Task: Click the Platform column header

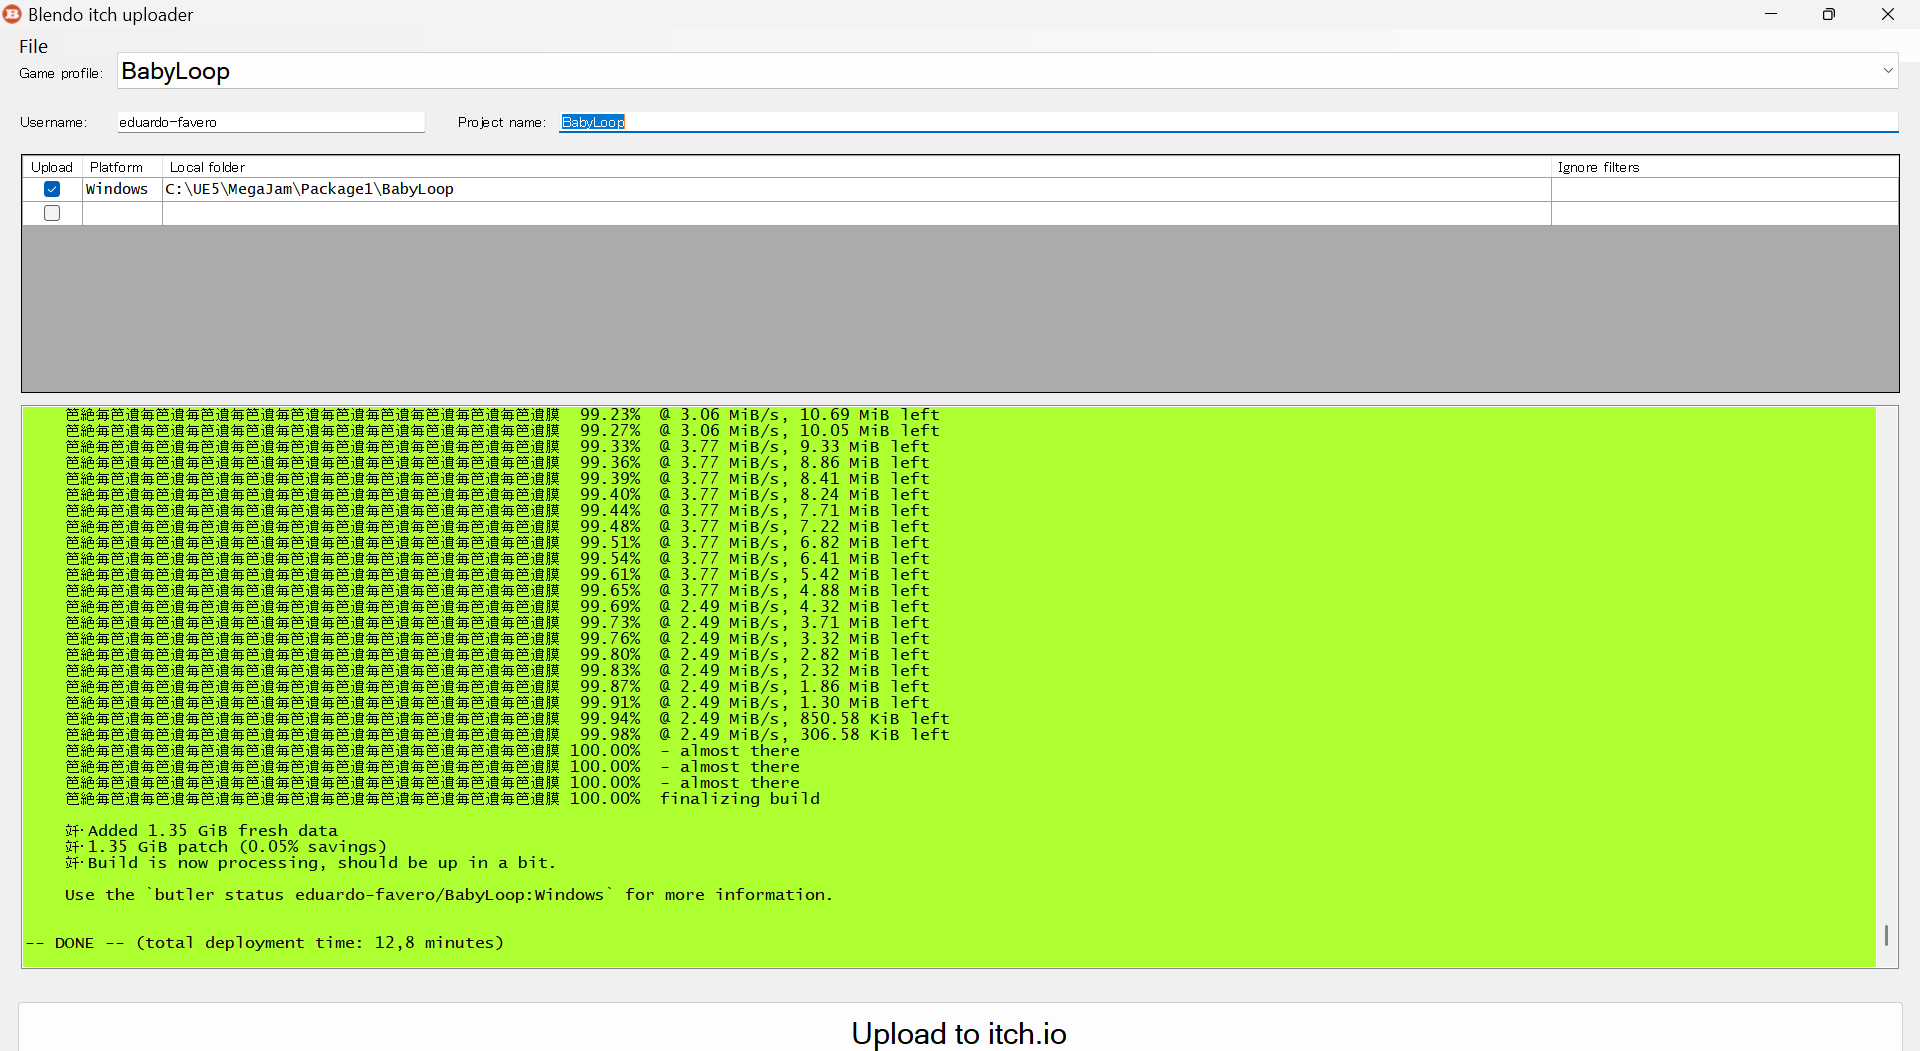Action: [117, 167]
